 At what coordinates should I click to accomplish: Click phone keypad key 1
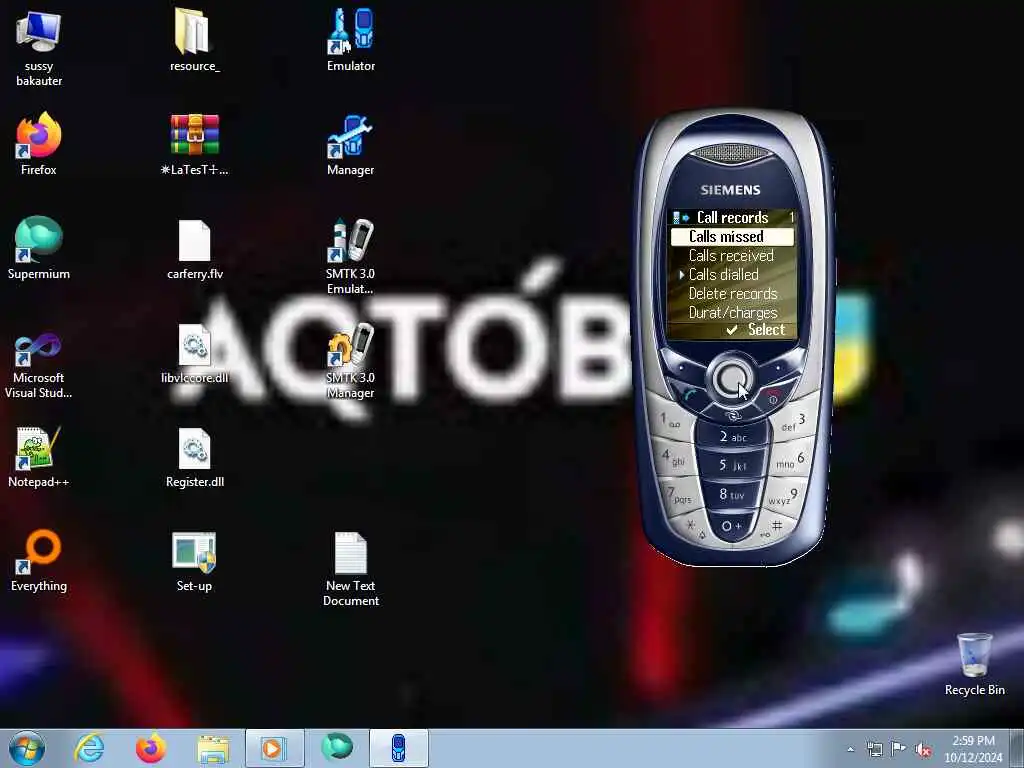(671, 421)
